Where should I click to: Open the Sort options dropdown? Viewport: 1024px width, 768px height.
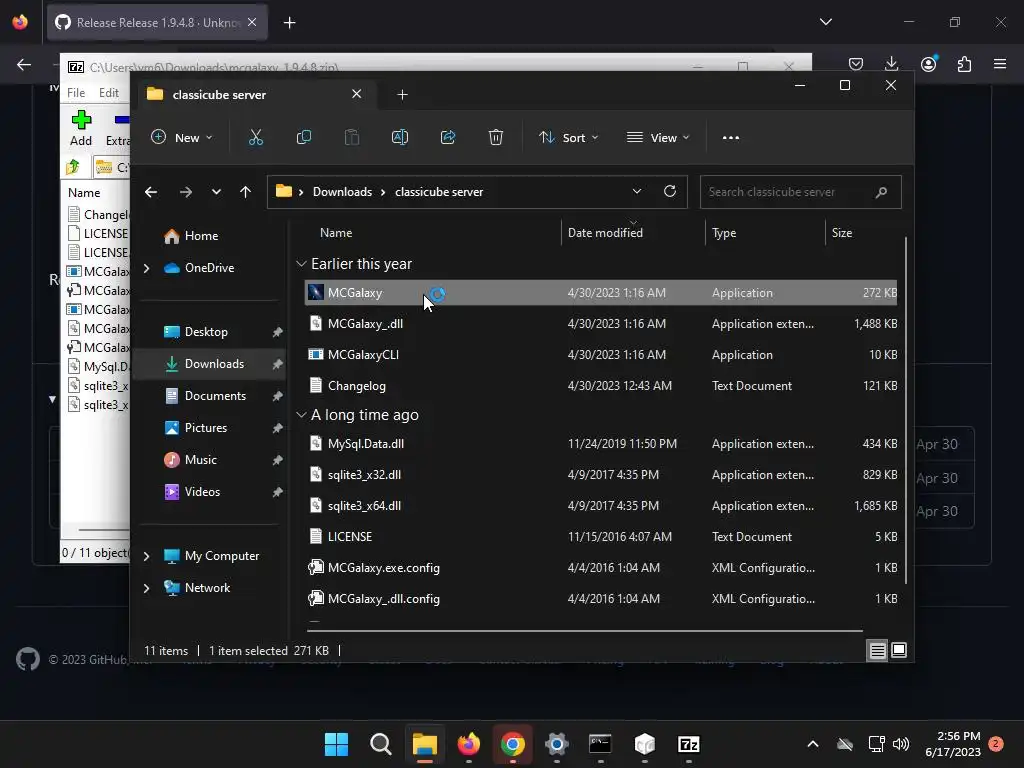[568, 138]
